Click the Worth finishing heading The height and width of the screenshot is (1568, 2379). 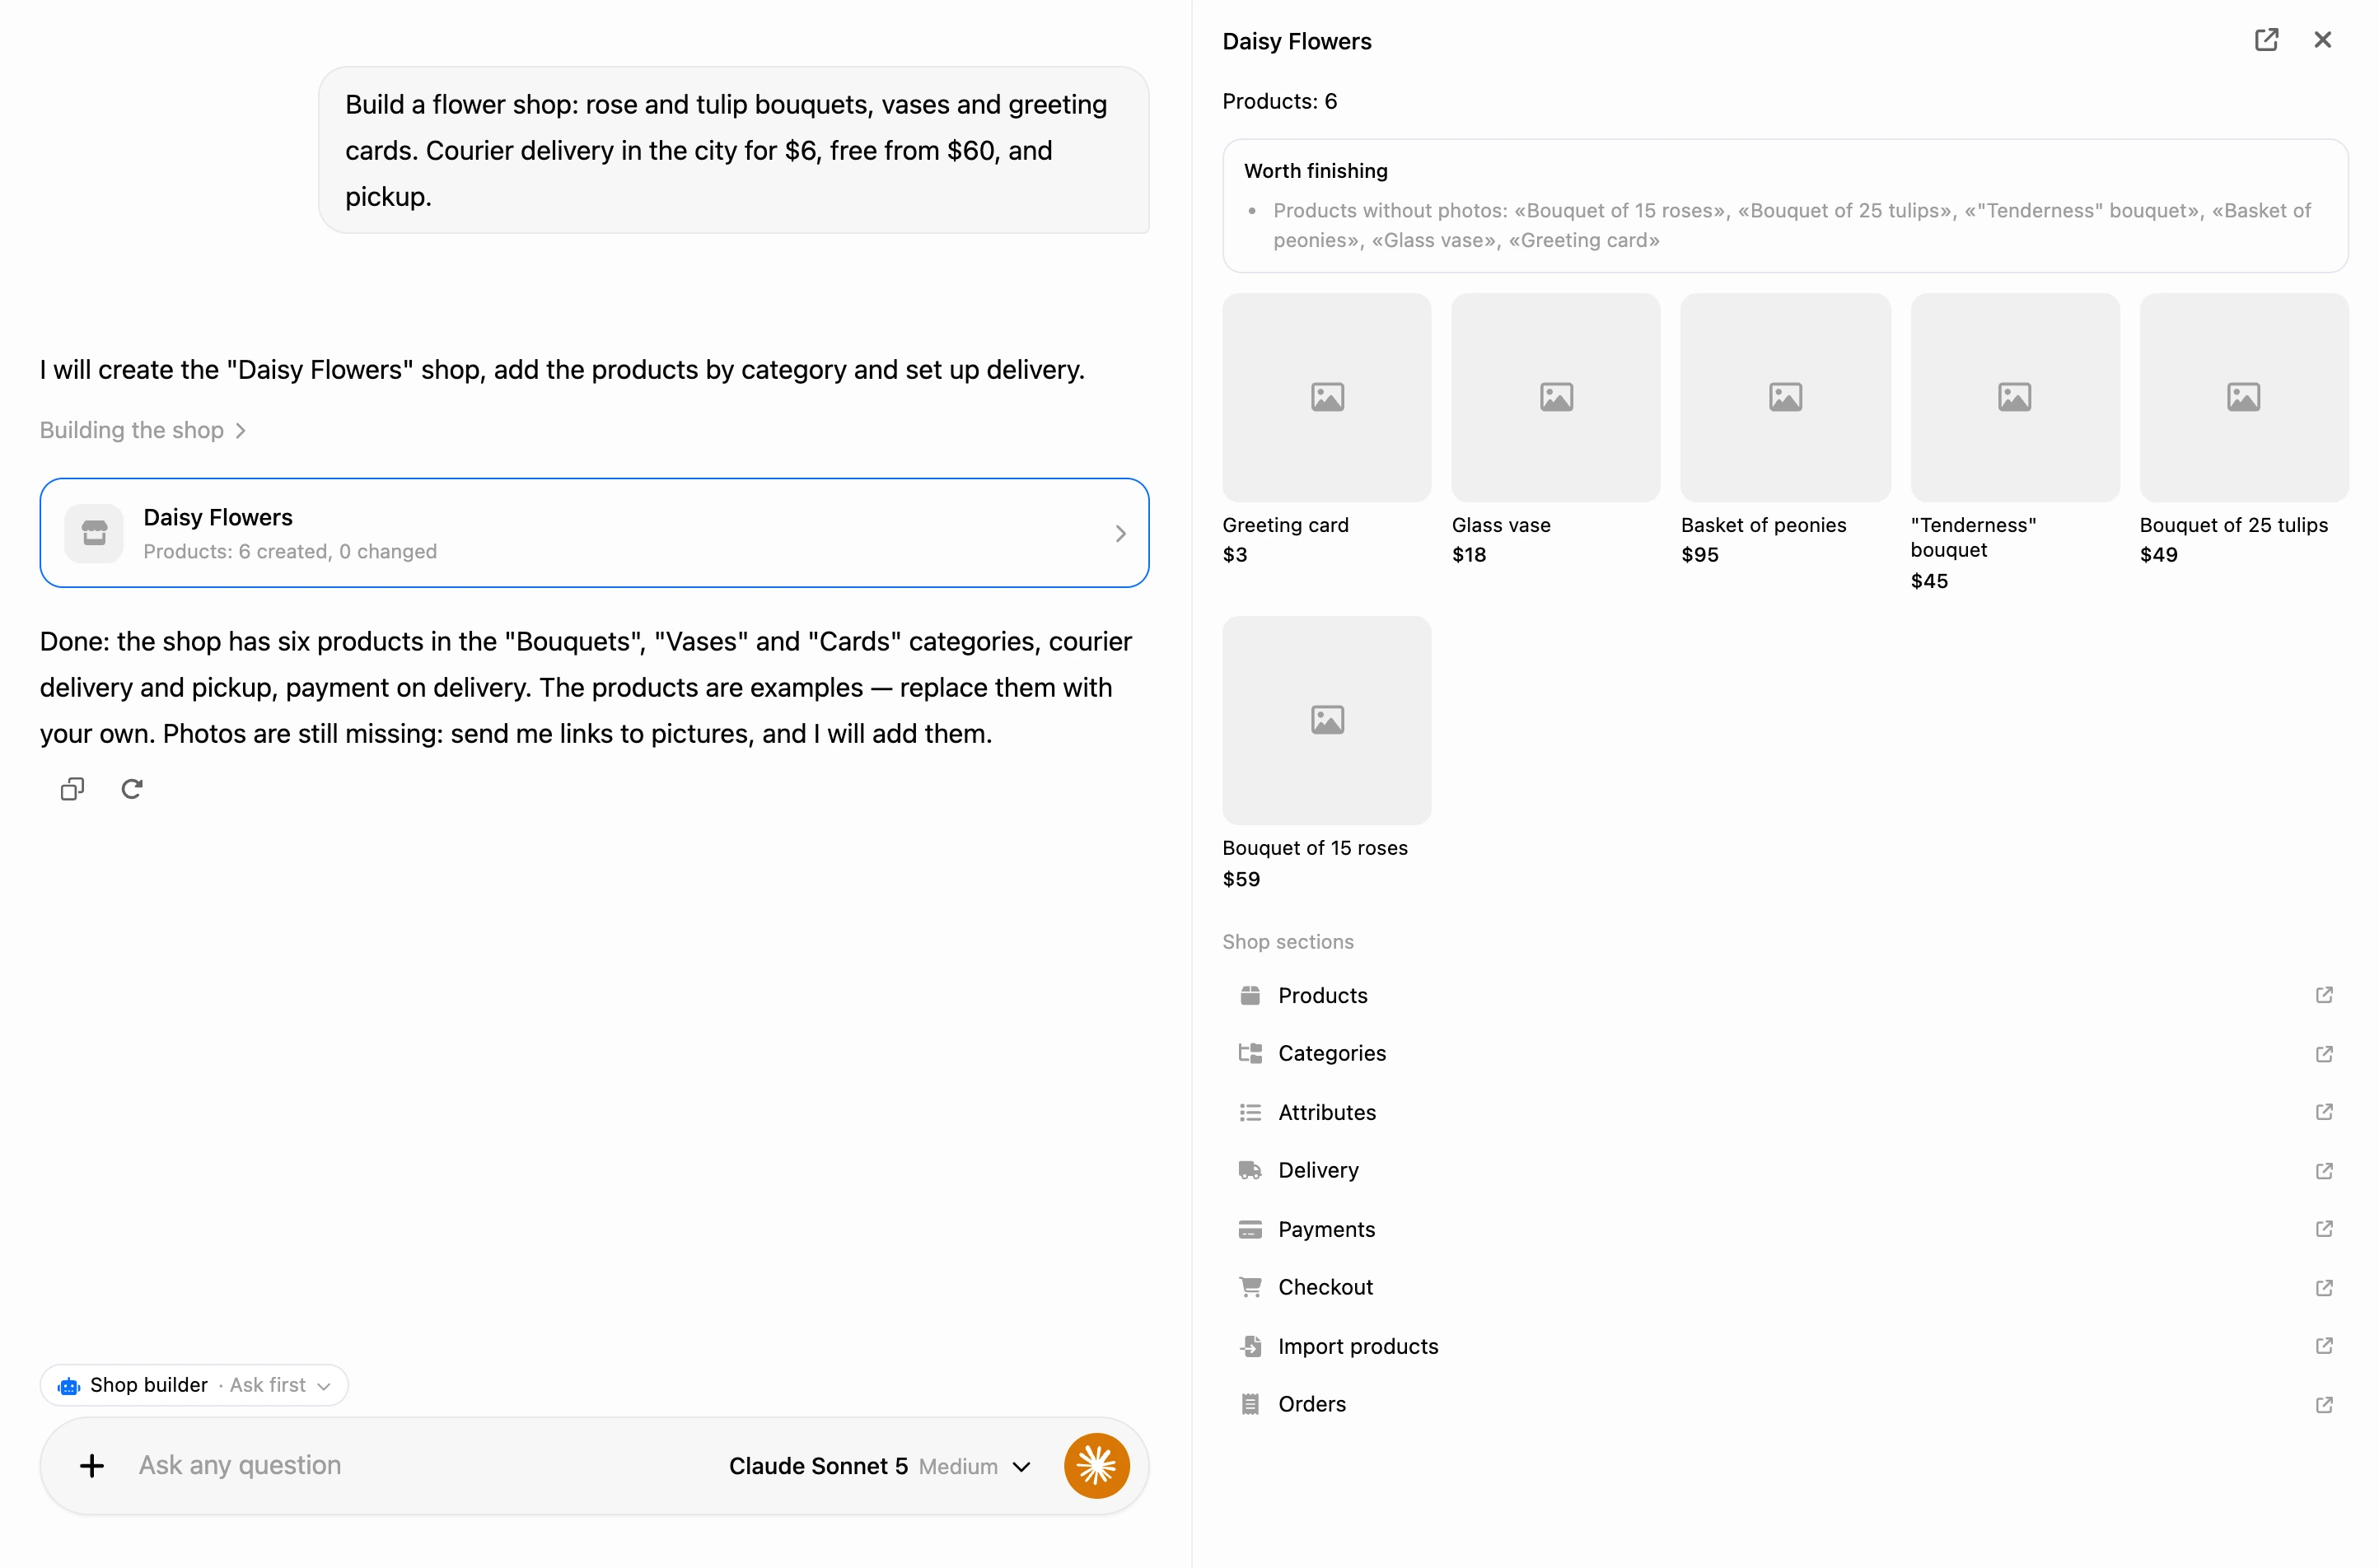(x=1315, y=171)
